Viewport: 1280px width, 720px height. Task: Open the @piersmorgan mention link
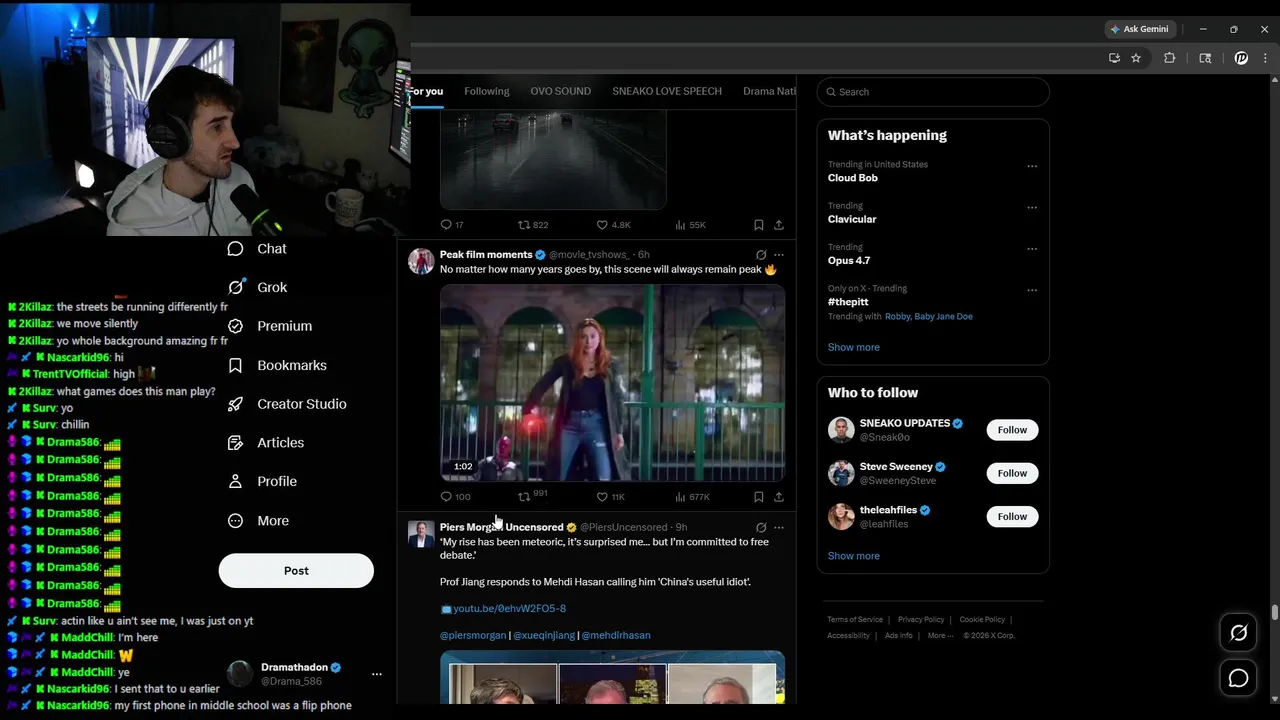[473, 635]
